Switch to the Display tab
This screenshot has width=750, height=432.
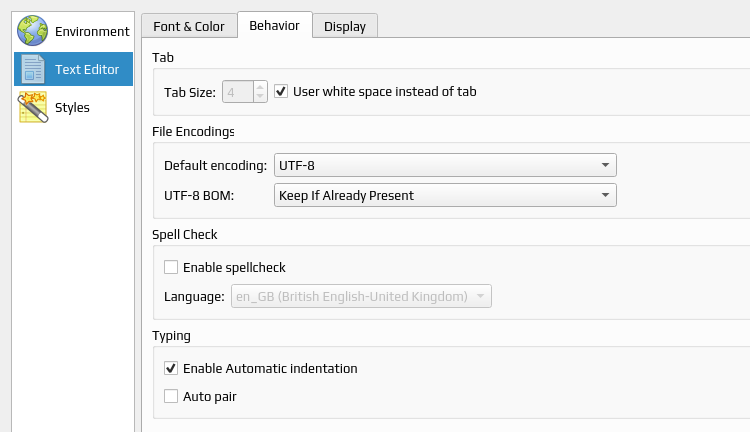click(x=345, y=26)
